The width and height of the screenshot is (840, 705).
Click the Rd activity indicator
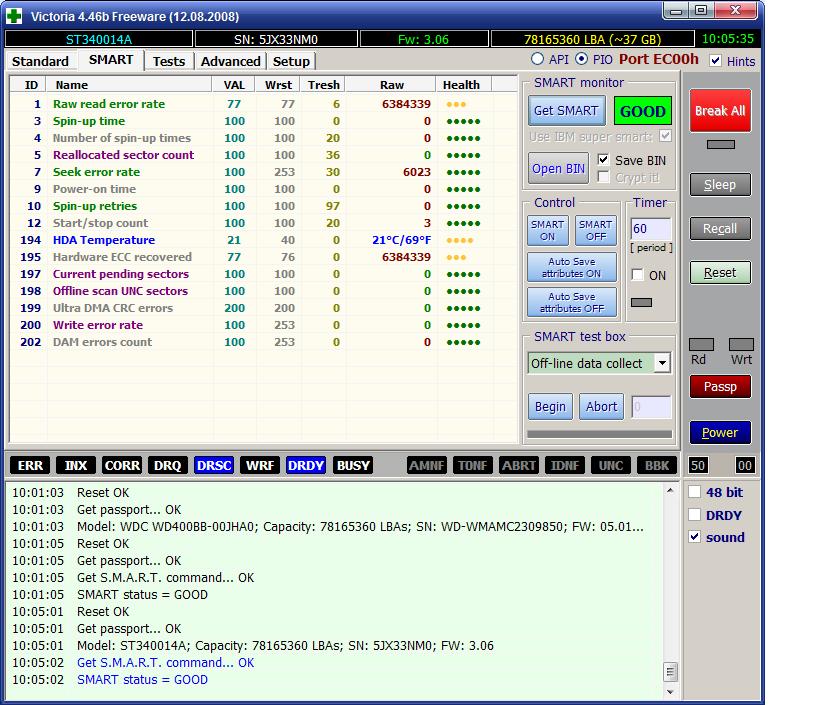(x=701, y=345)
